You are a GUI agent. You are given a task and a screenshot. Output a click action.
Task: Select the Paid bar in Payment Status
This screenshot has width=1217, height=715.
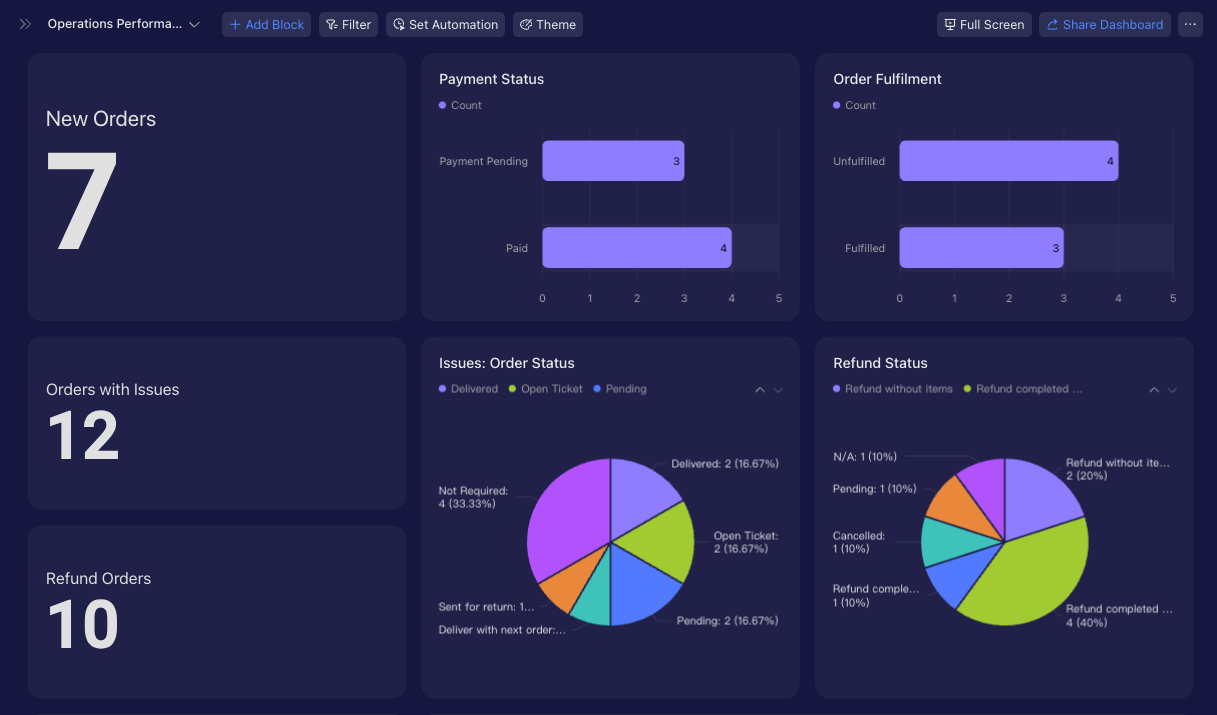coord(636,248)
